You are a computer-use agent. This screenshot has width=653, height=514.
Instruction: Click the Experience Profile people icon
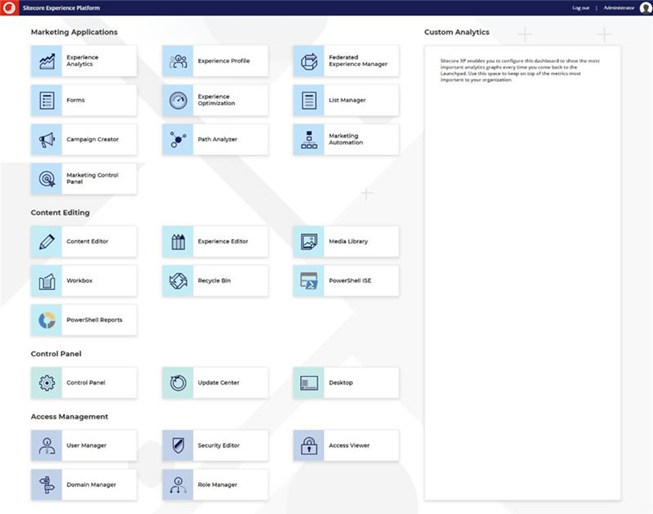(x=178, y=61)
